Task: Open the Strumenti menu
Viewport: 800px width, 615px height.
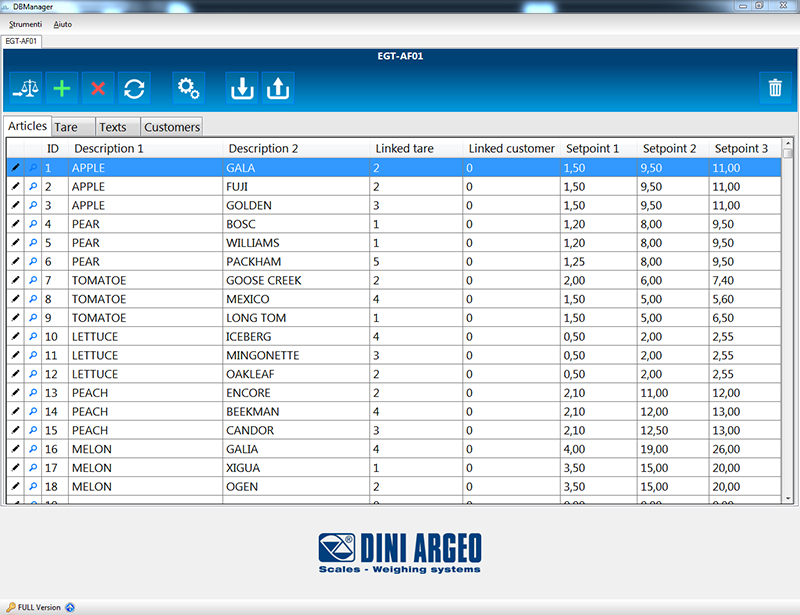Action: 27,23
